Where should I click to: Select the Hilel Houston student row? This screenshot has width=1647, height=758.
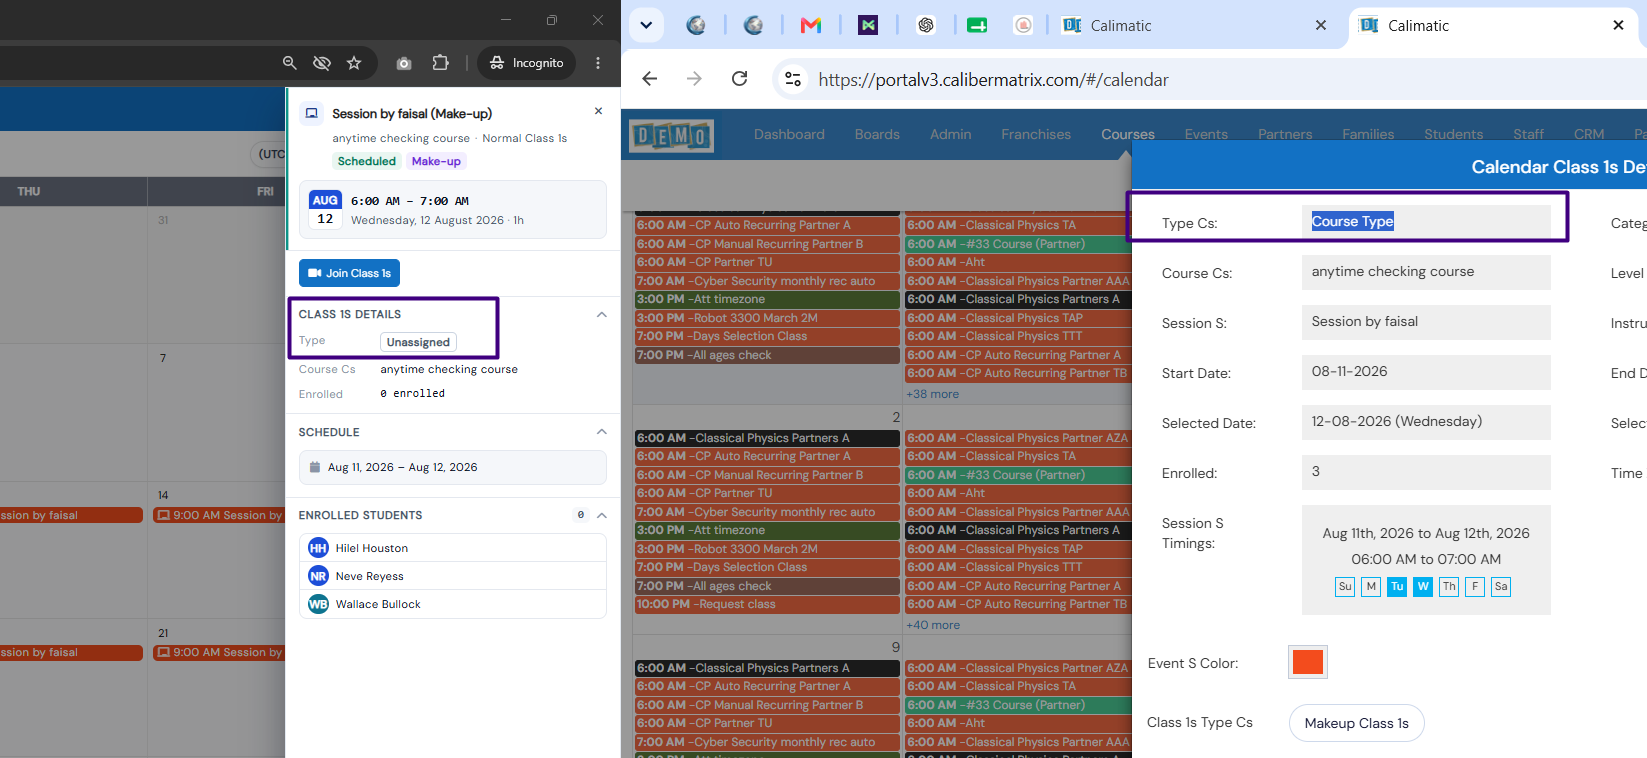[453, 548]
